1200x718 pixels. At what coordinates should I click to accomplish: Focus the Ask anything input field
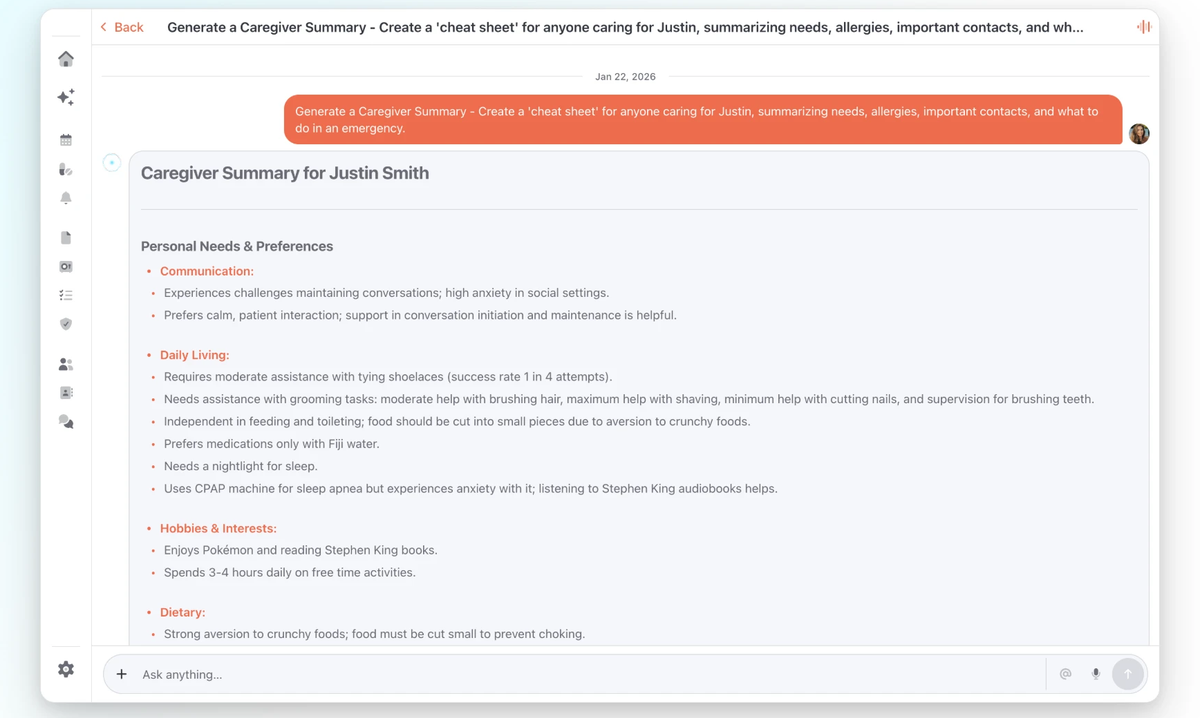pyautogui.click(x=590, y=674)
